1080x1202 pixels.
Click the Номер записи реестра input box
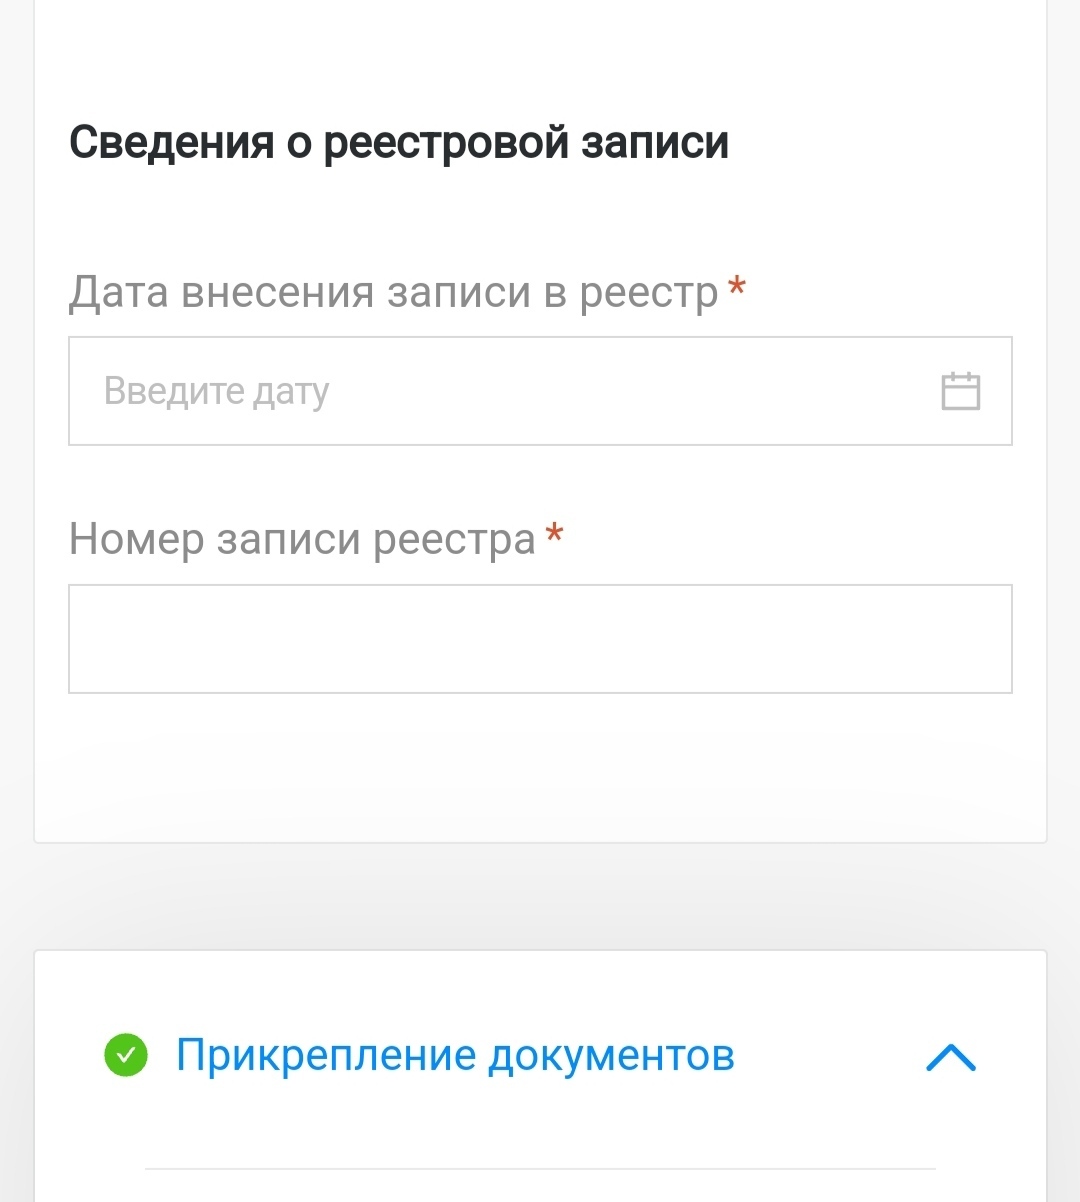click(540, 639)
